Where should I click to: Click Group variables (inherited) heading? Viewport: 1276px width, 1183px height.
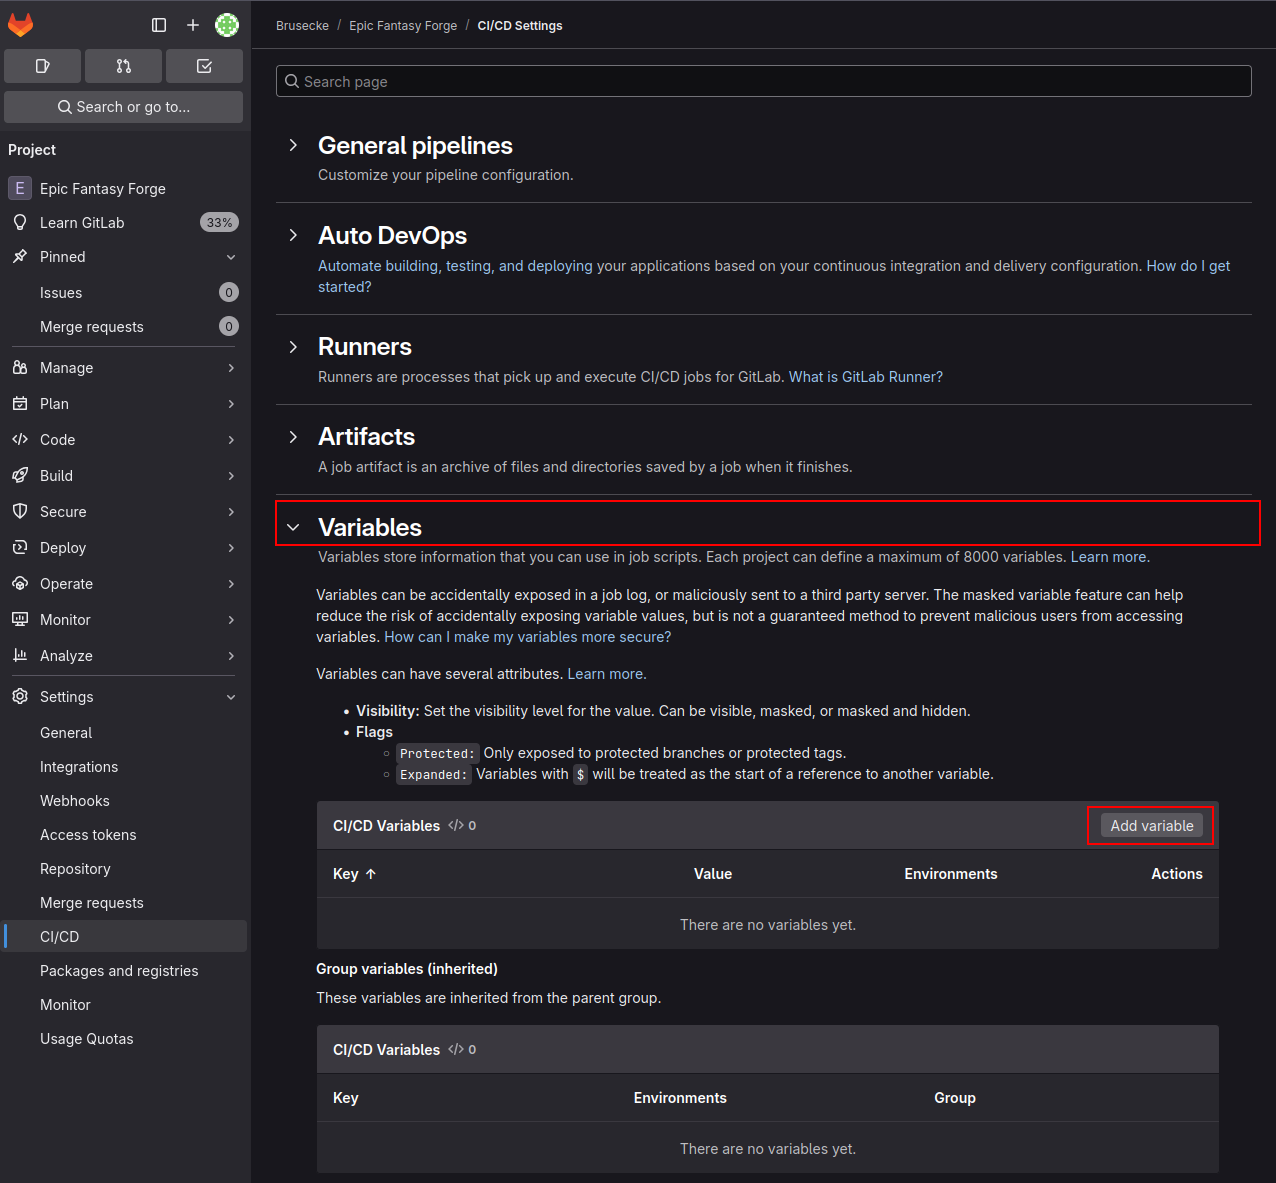point(407,969)
